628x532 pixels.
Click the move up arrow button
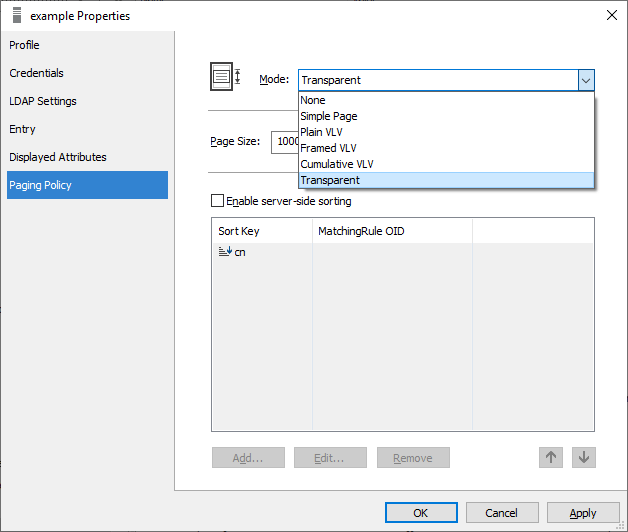[x=550, y=457]
